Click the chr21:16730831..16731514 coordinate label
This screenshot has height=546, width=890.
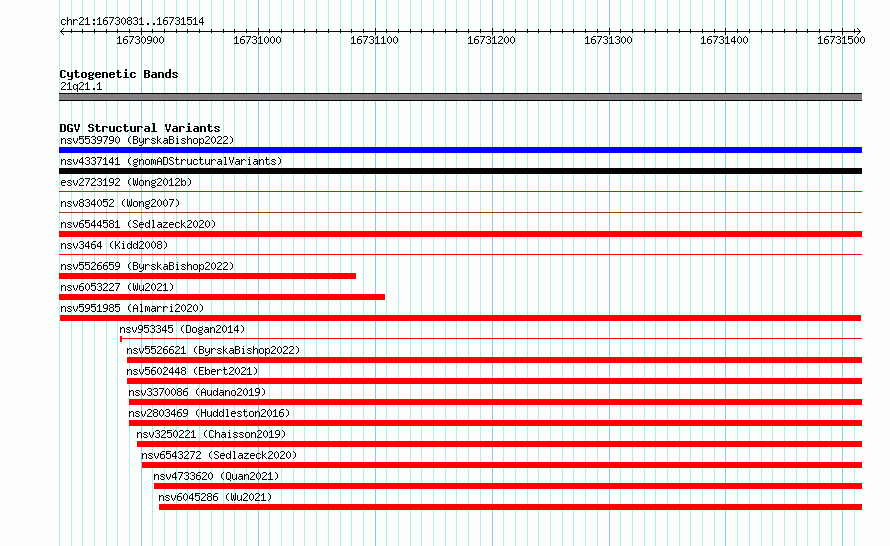pos(132,22)
